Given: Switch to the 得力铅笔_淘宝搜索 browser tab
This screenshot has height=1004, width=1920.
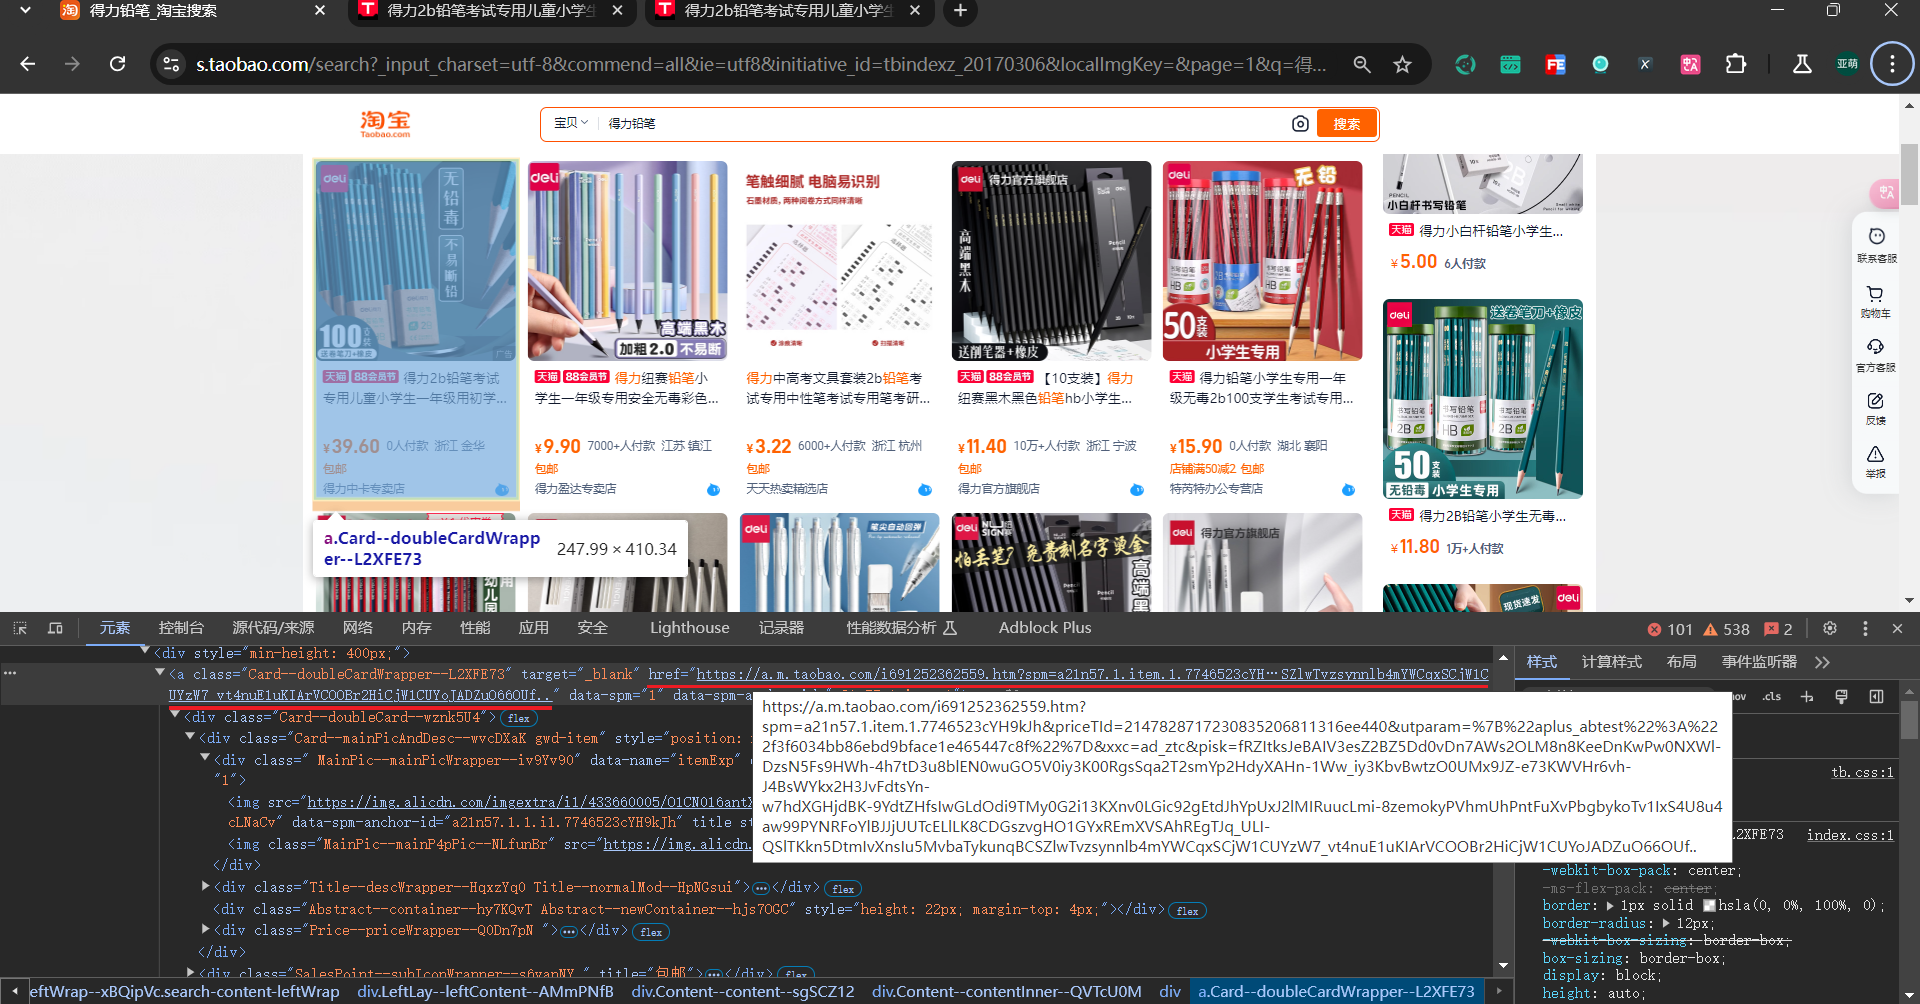Looking at the screenshot, I should 190,11.
